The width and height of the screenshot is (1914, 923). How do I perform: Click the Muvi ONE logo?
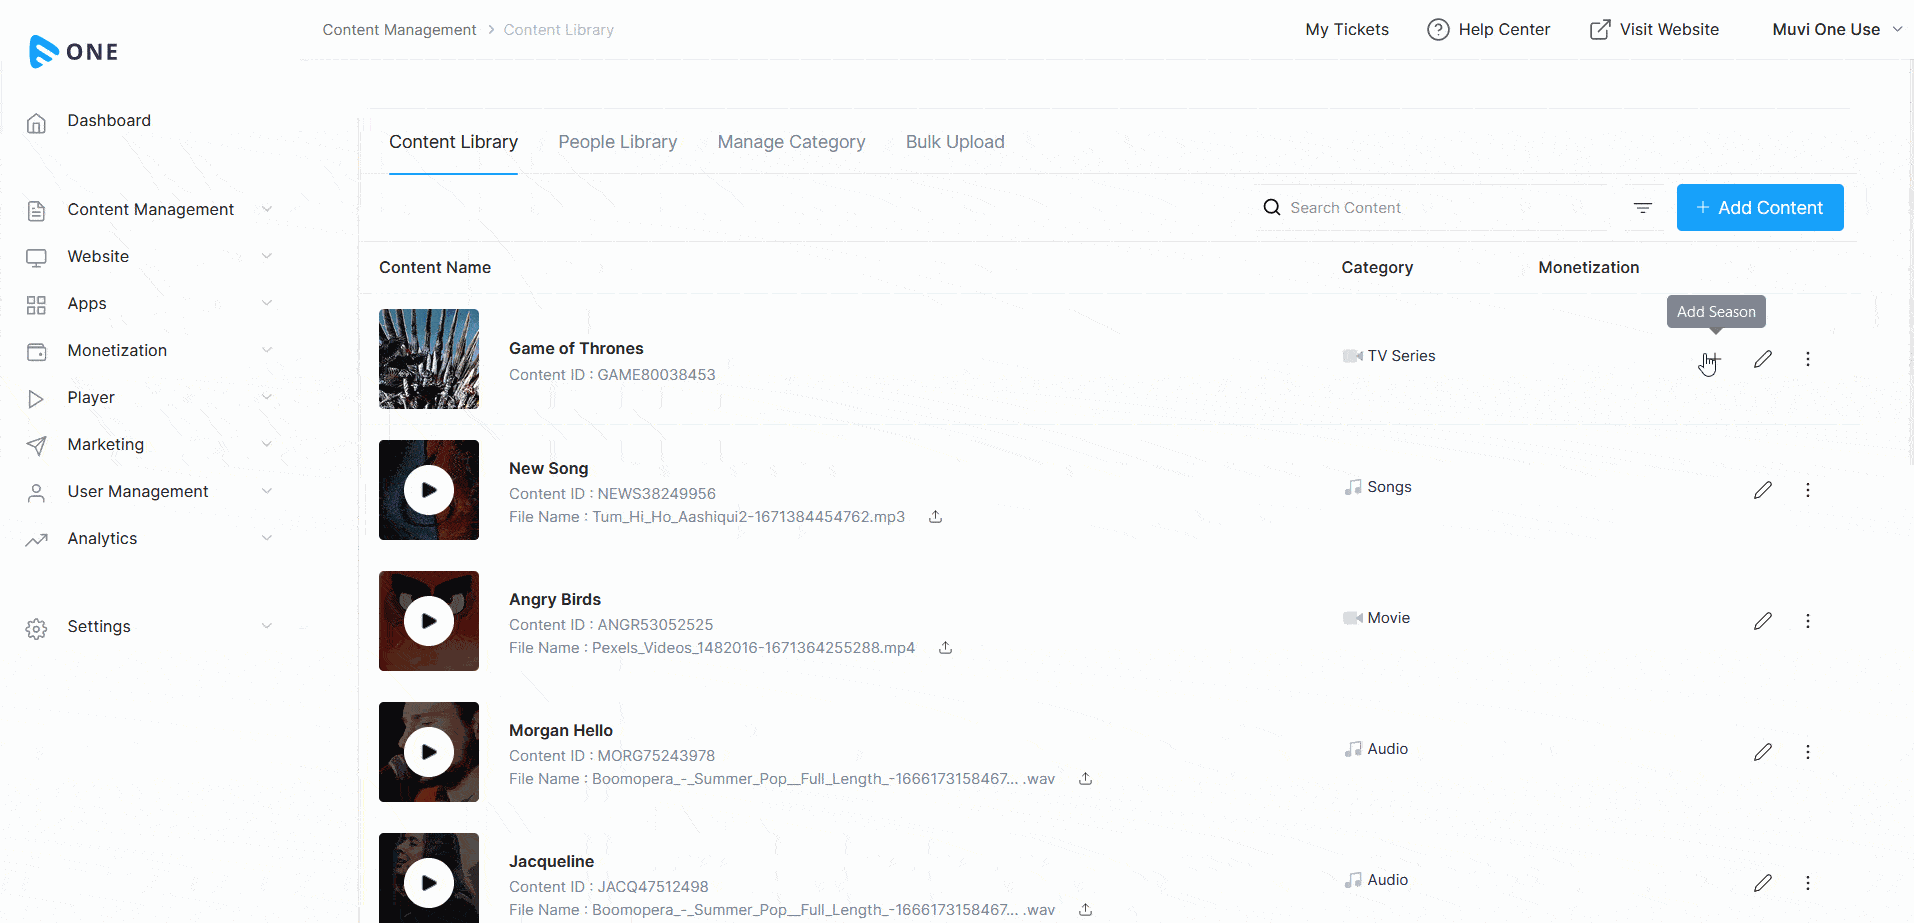(x=74, y=51)
